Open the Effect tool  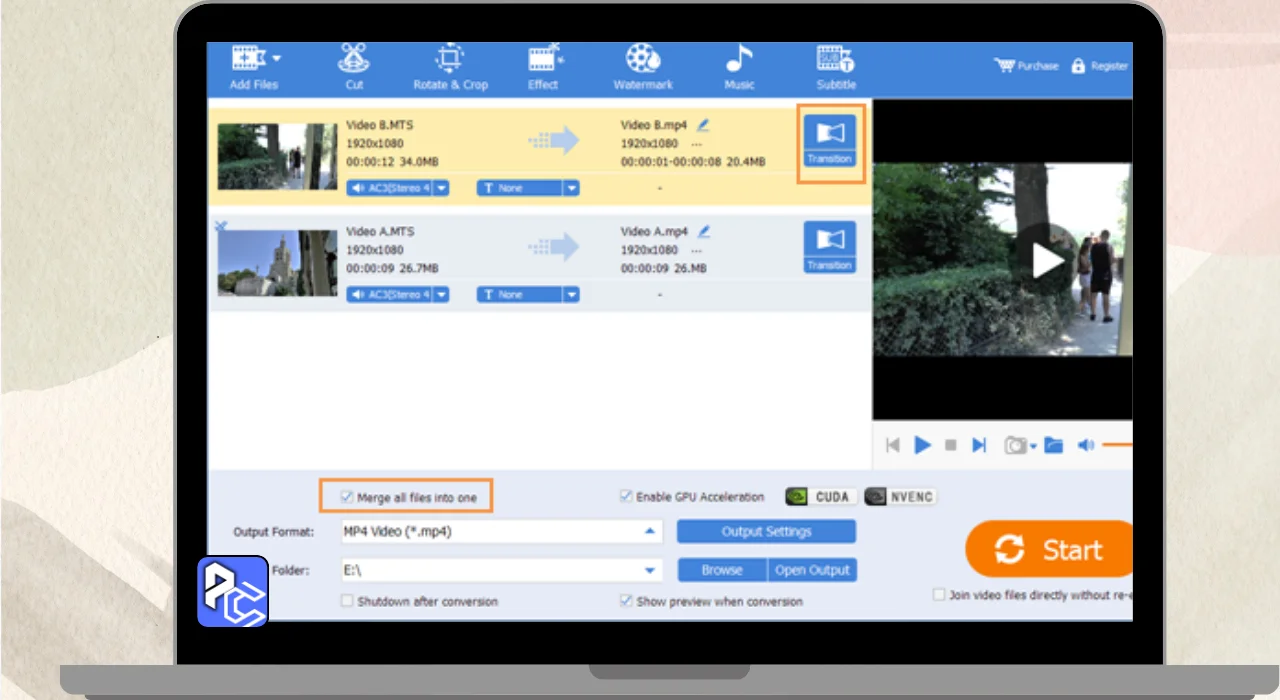click(x=543, y=67)
